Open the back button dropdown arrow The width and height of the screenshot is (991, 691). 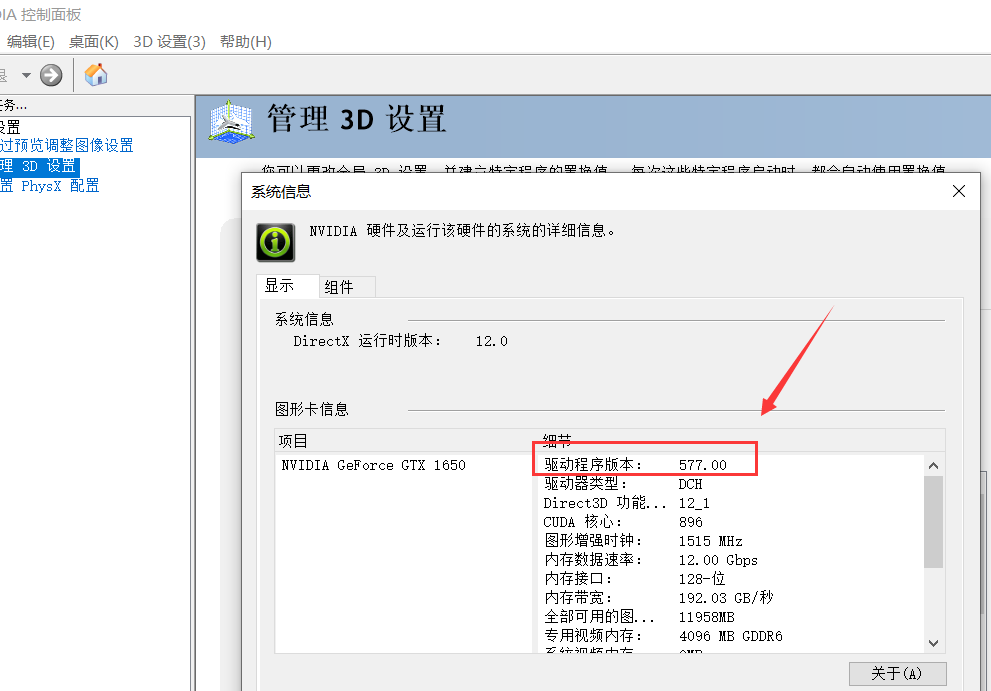(27, 74)
